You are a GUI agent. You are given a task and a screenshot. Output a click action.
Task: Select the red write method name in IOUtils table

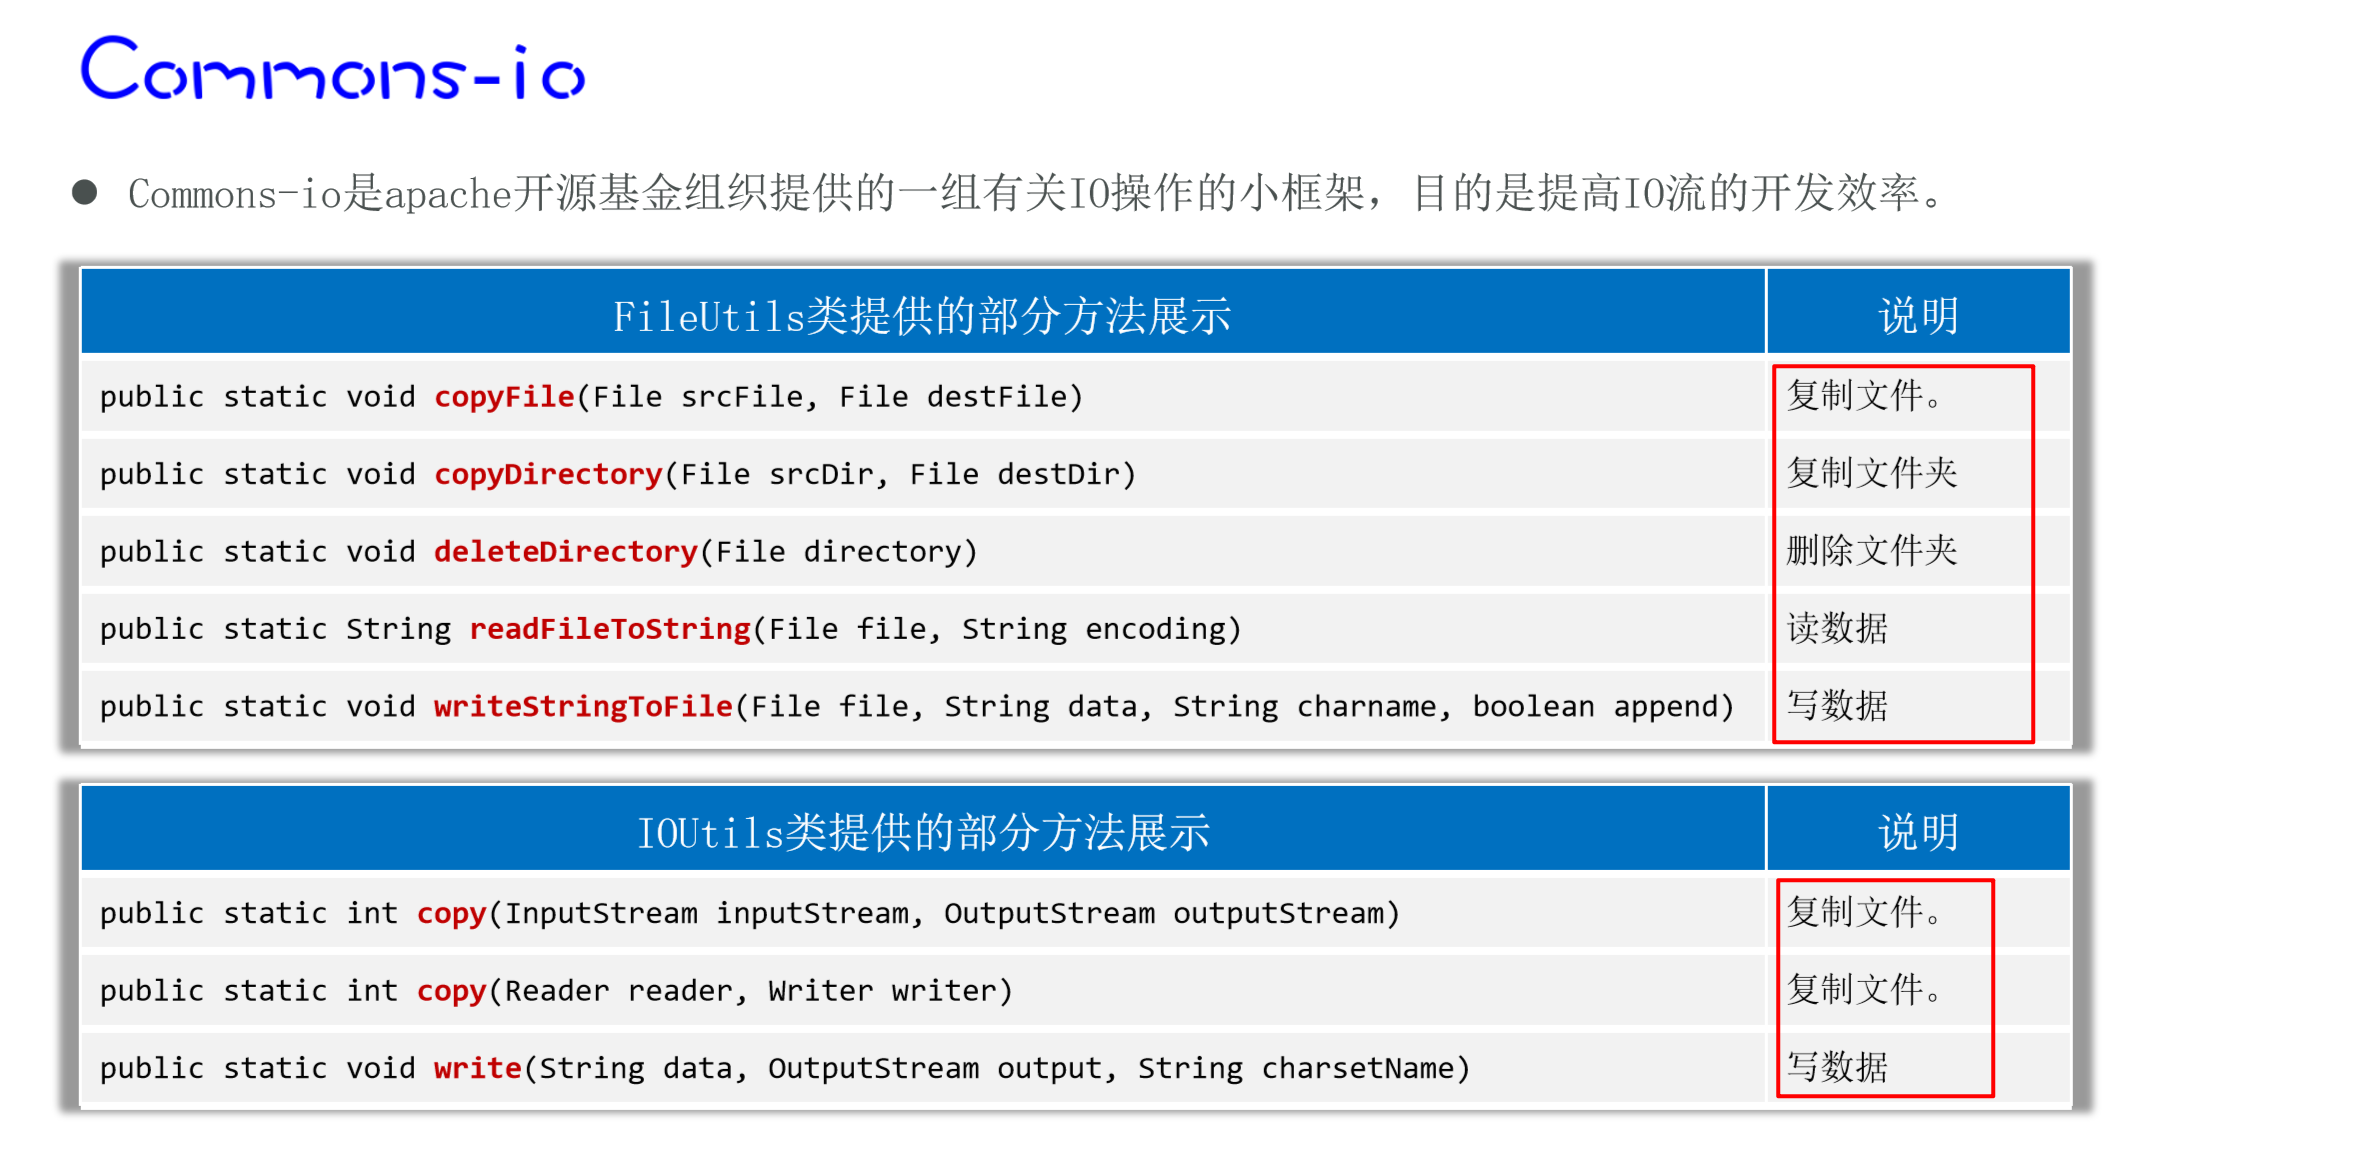pyautogui.click(x=477, y=1068)
